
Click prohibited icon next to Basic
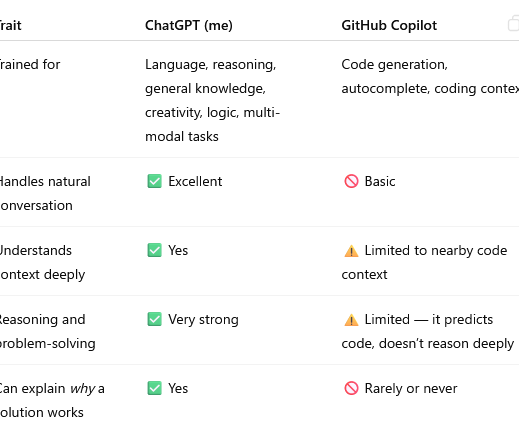351,181
